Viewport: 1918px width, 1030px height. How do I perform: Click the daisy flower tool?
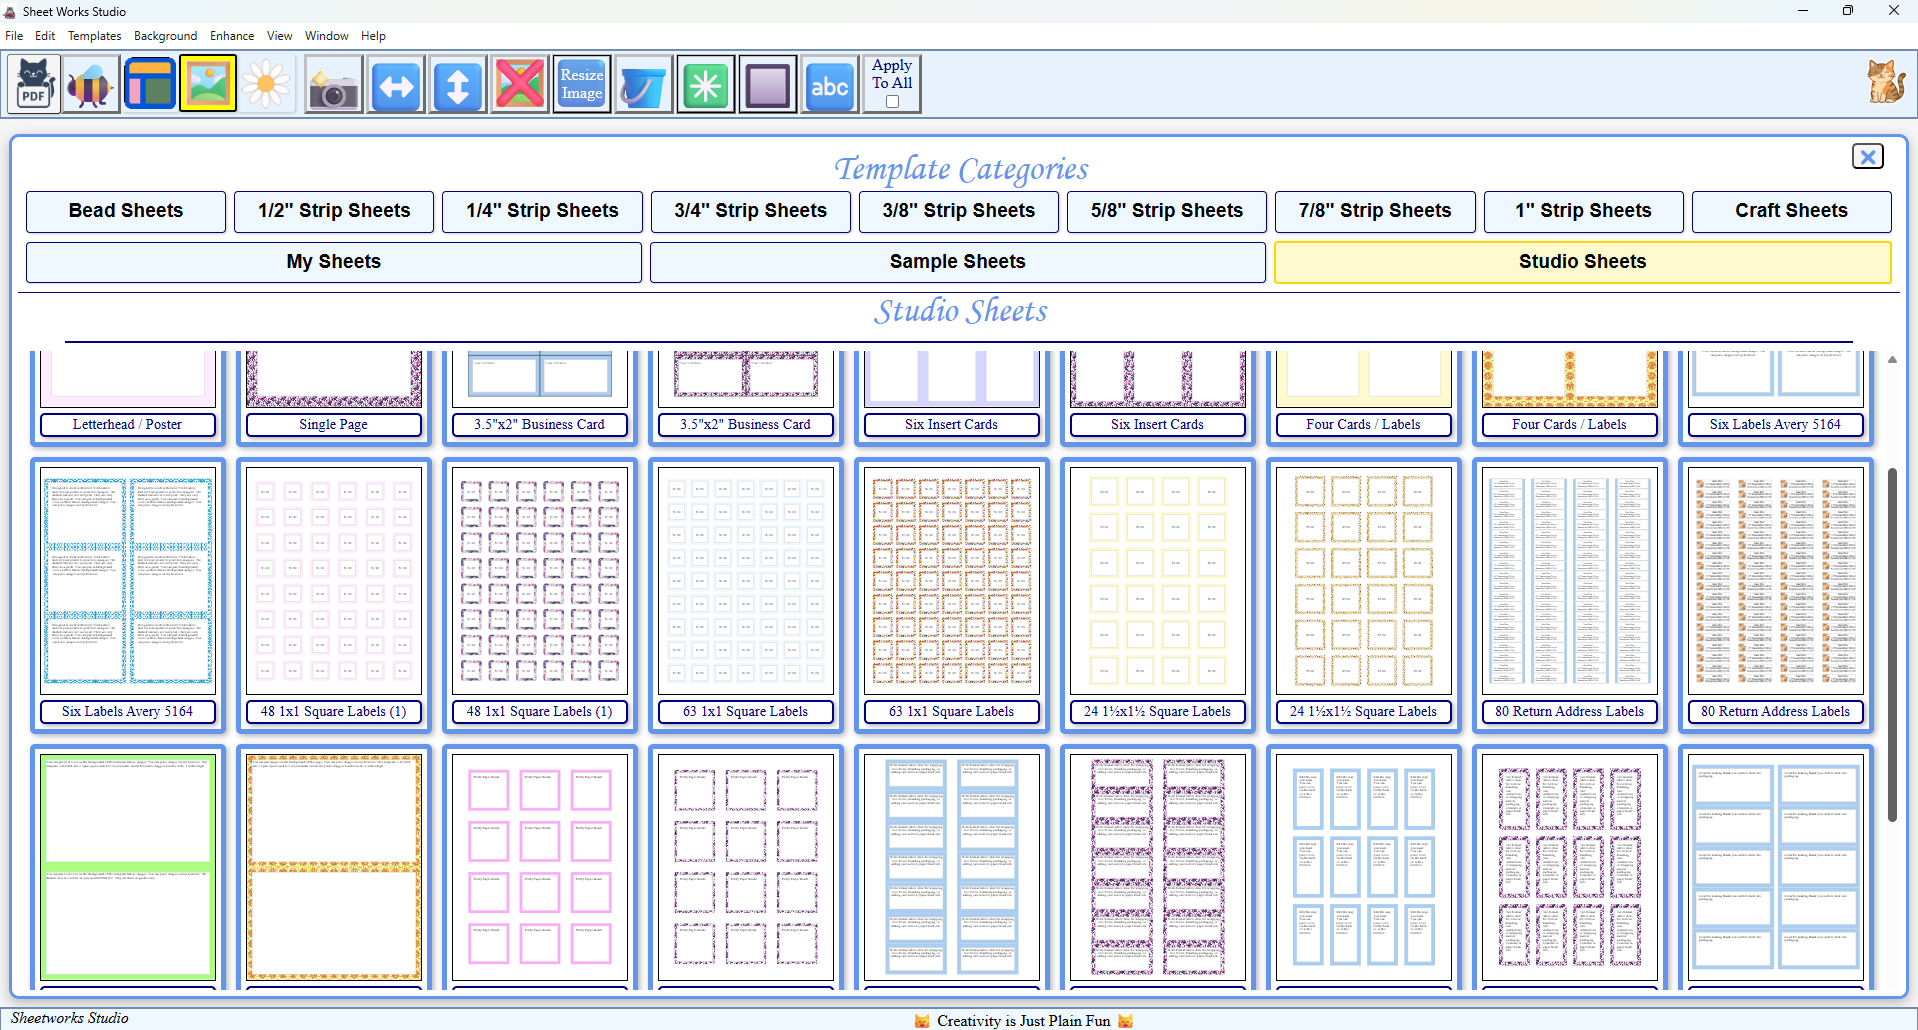(x=266, y=84)
